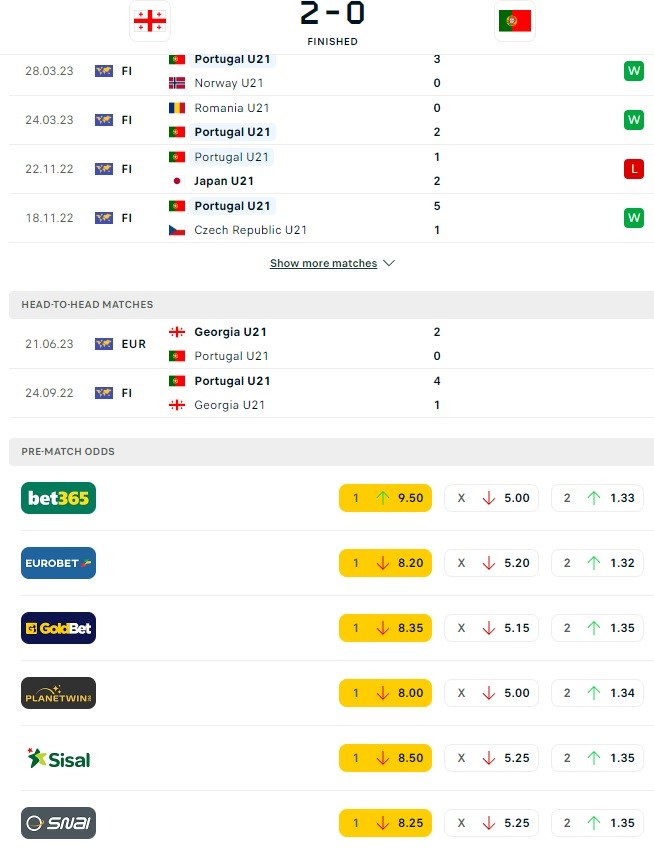
Task: Open the Snai bookmaker logo
Action: 58,823
